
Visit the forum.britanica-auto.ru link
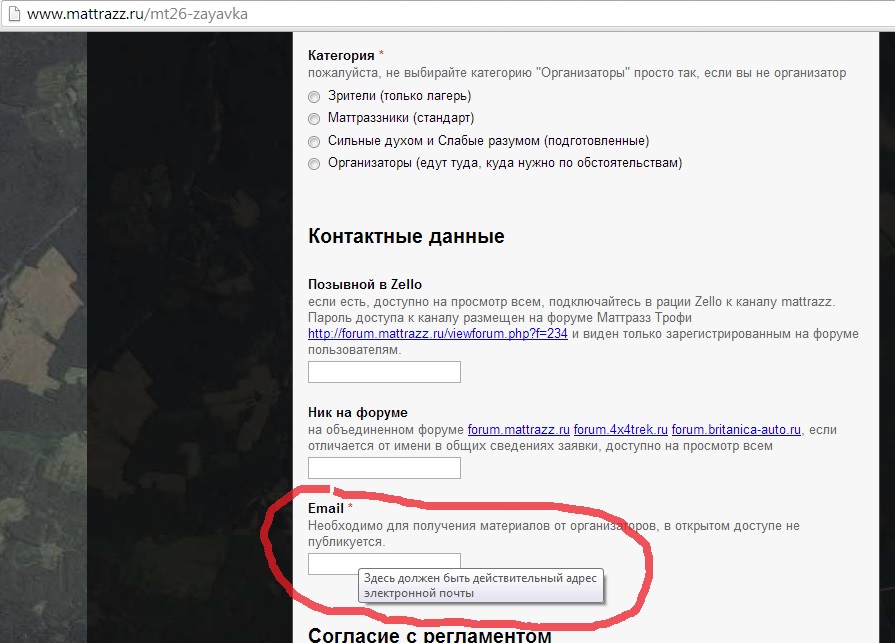coord(736,430)
